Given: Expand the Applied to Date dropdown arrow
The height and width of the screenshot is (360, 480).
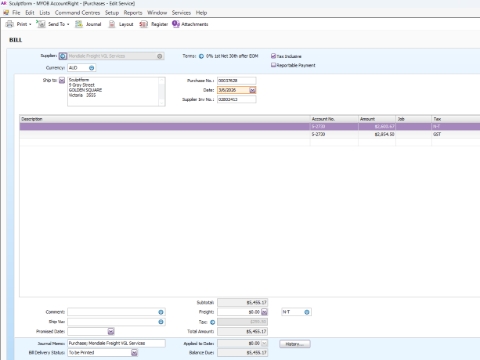Looking at the screenshot, I should click(x=264, y=343).
